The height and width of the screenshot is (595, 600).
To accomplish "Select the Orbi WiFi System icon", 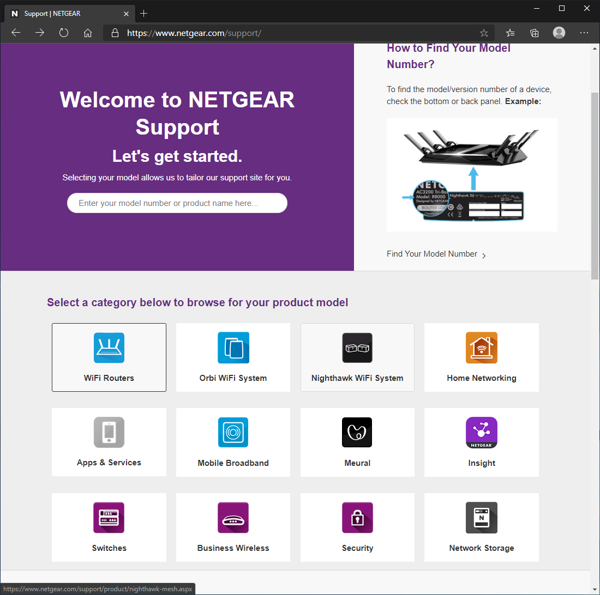I will tap(233, 347).
